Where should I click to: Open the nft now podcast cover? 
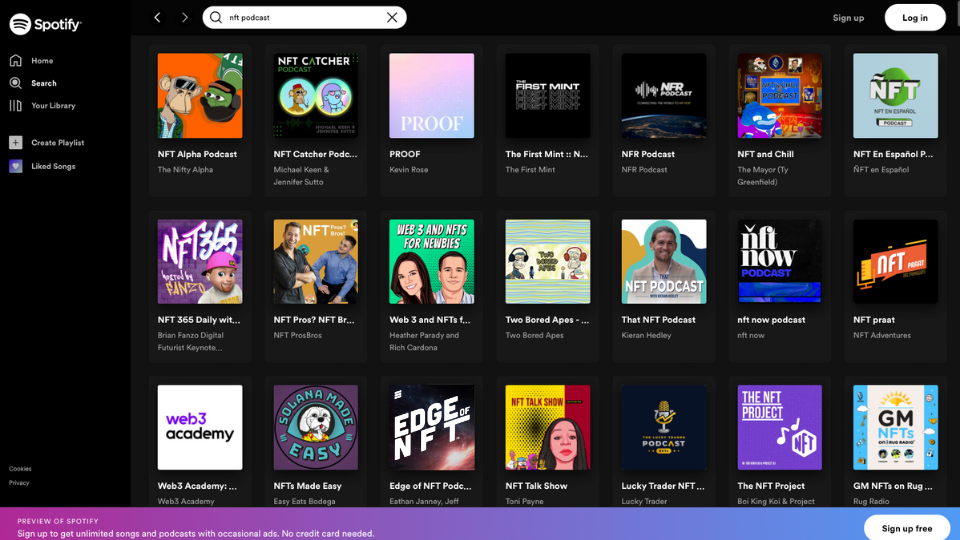[779, 261]
